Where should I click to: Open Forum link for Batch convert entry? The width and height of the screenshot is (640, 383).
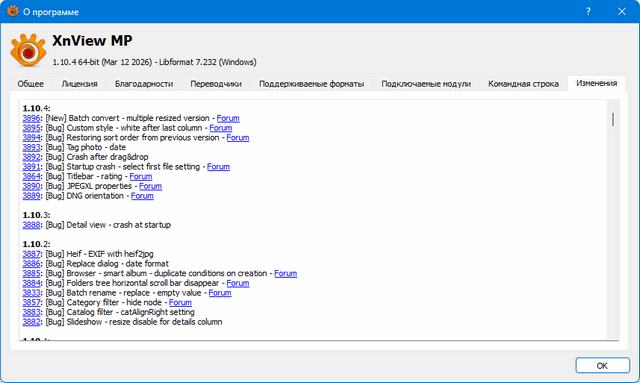click(x=228, y=118)
